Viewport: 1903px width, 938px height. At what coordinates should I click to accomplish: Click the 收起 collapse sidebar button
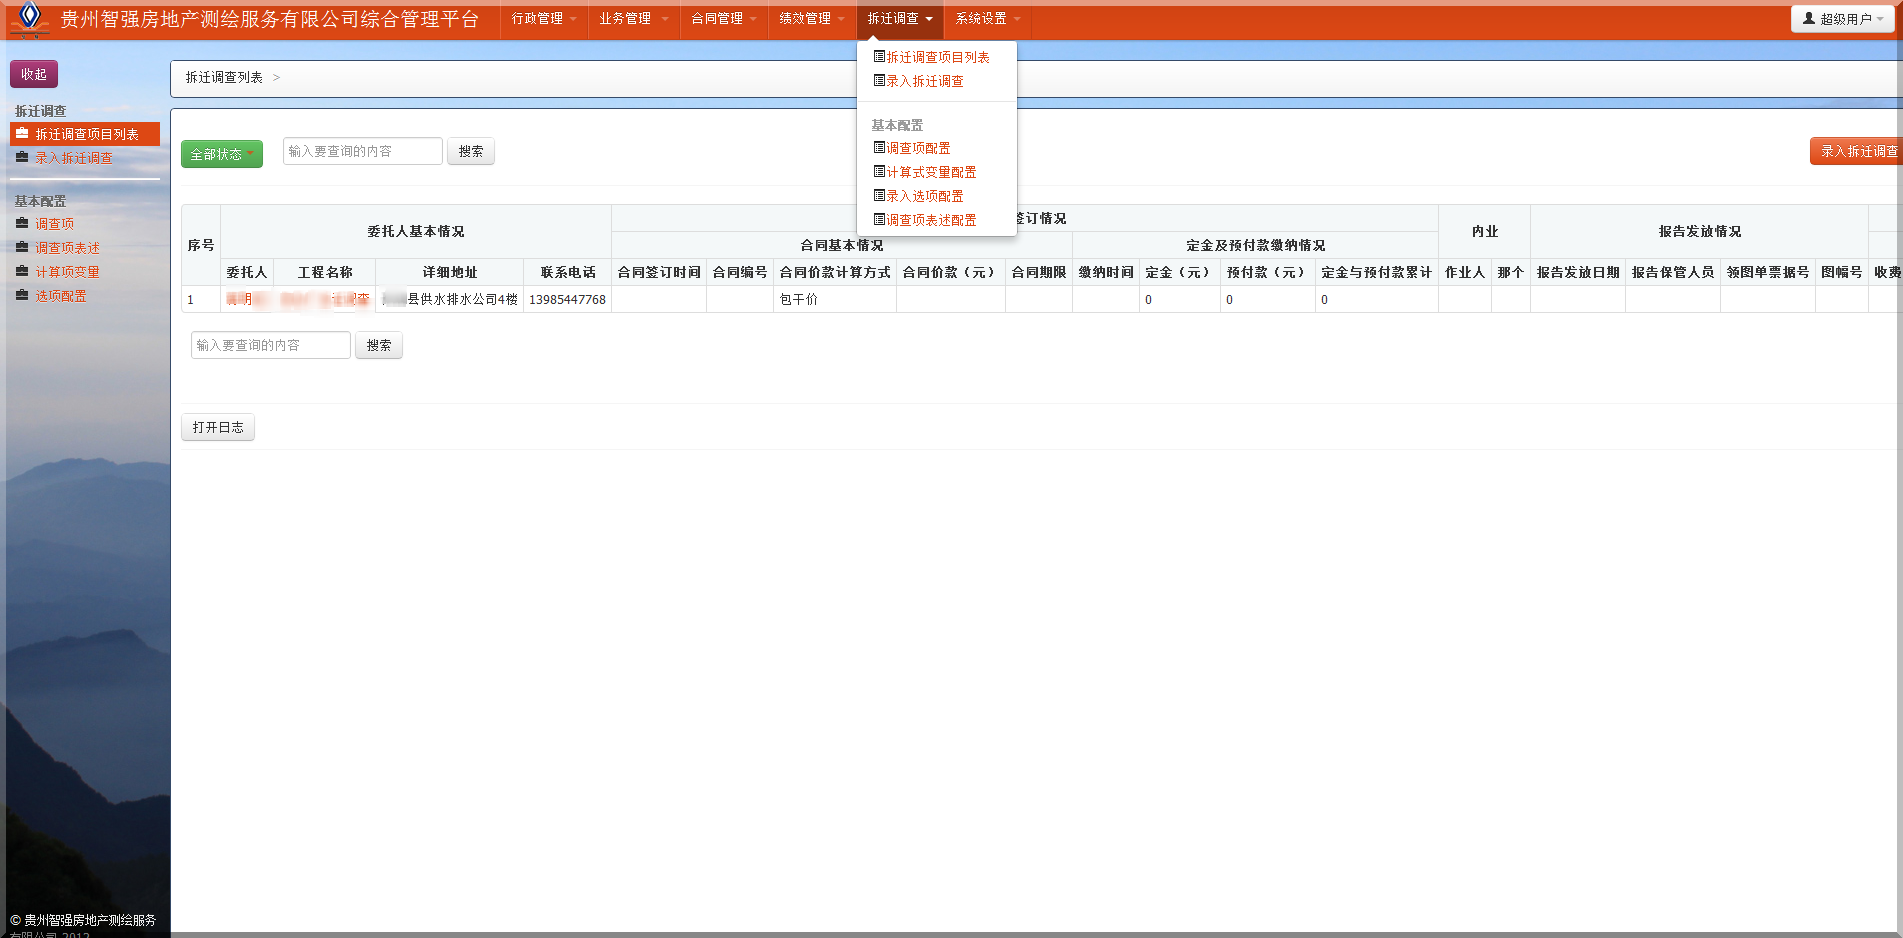34,74
